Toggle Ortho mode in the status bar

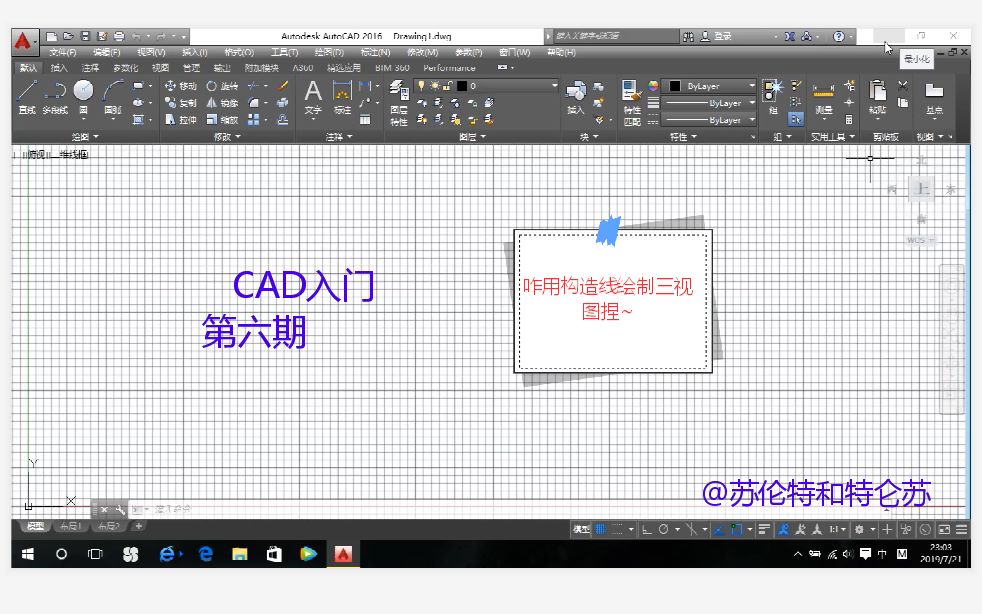tap(647, 530)
